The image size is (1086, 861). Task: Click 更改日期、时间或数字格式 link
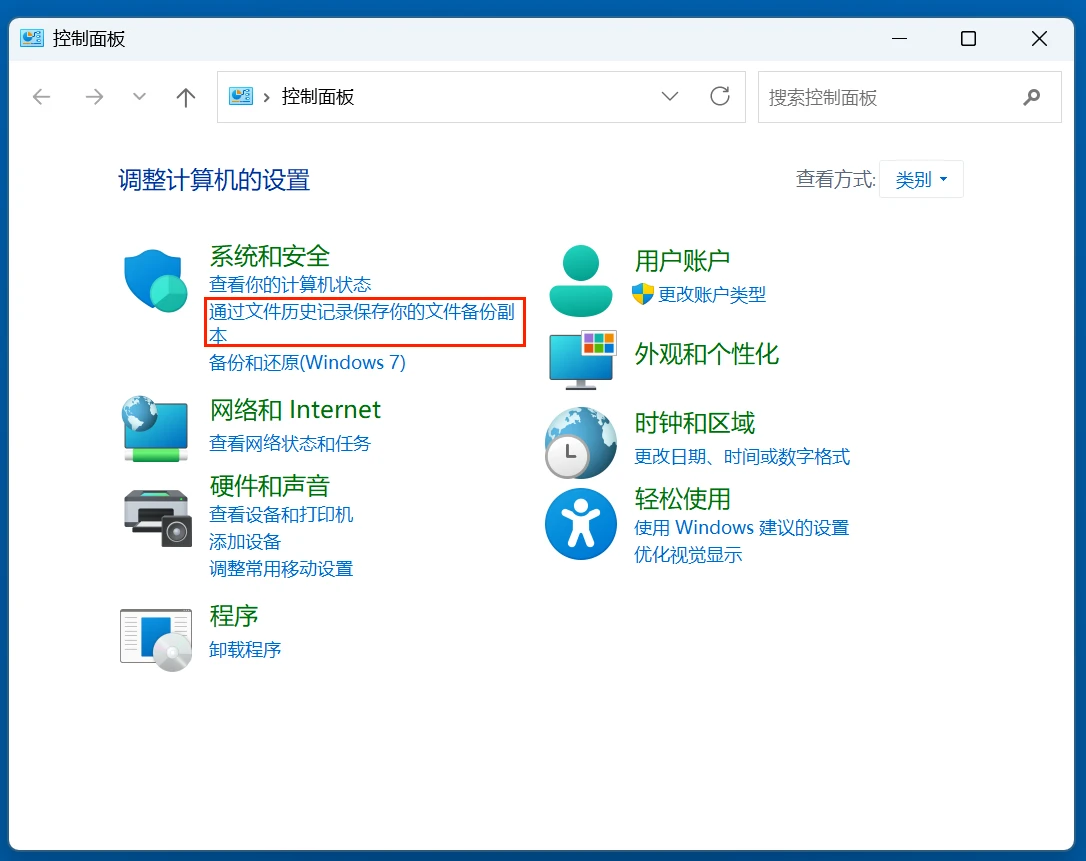742,456
